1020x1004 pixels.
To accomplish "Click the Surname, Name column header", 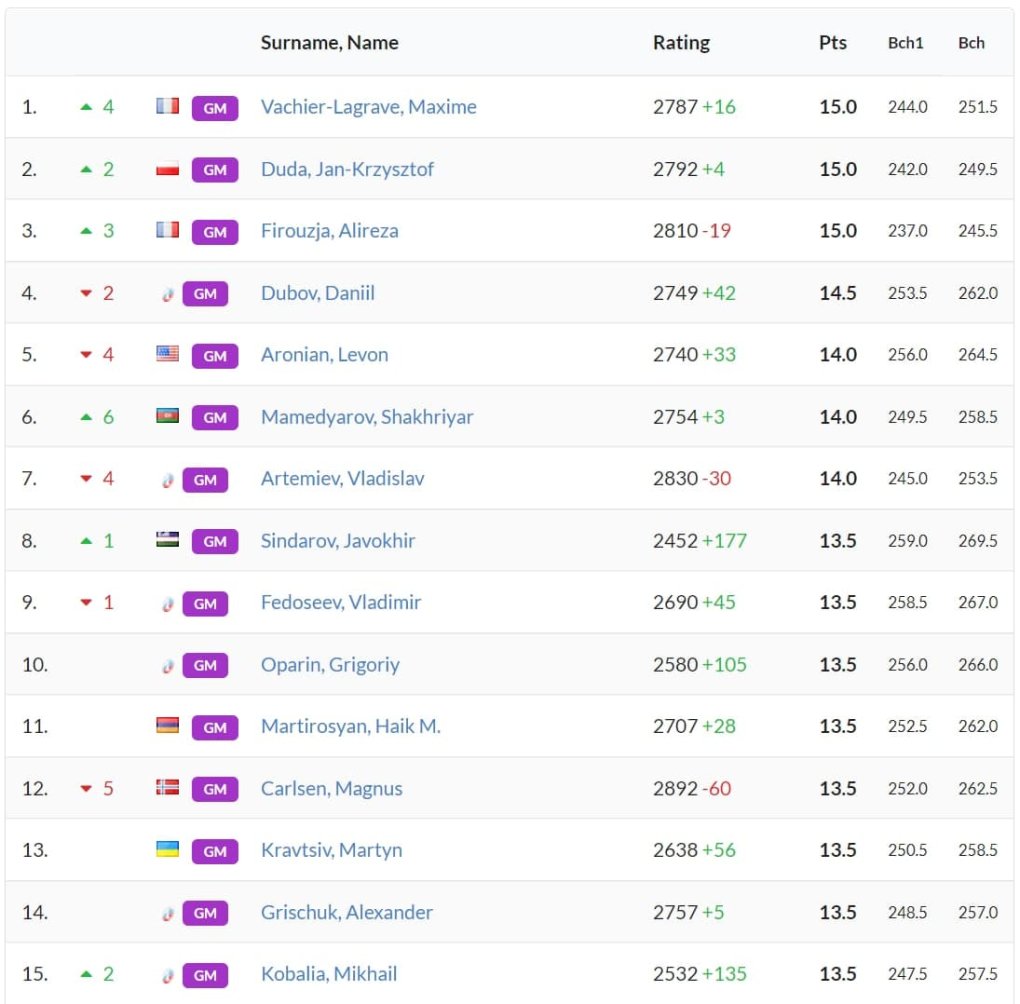I will pyautogui.click(x=329, y=43).
